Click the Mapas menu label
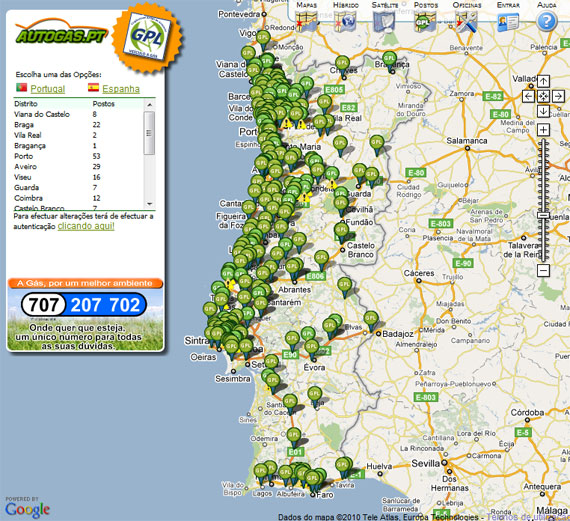This screenshot has width=570, height=521. click(x=306, y=5)
